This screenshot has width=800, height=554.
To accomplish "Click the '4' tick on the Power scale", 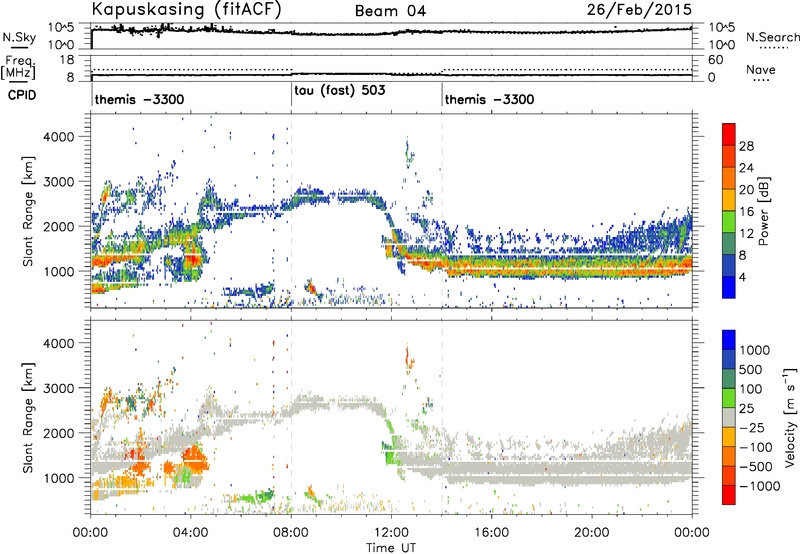I will tap(742, 277).
